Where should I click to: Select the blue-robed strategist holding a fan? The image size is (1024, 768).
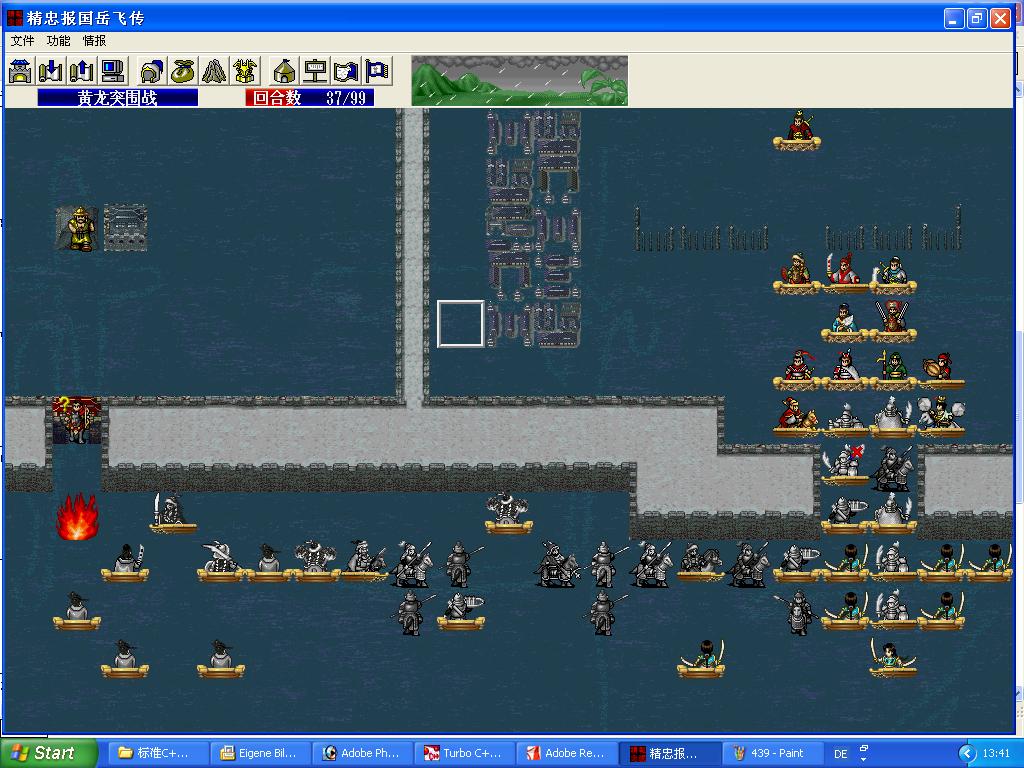coord(845,321)
